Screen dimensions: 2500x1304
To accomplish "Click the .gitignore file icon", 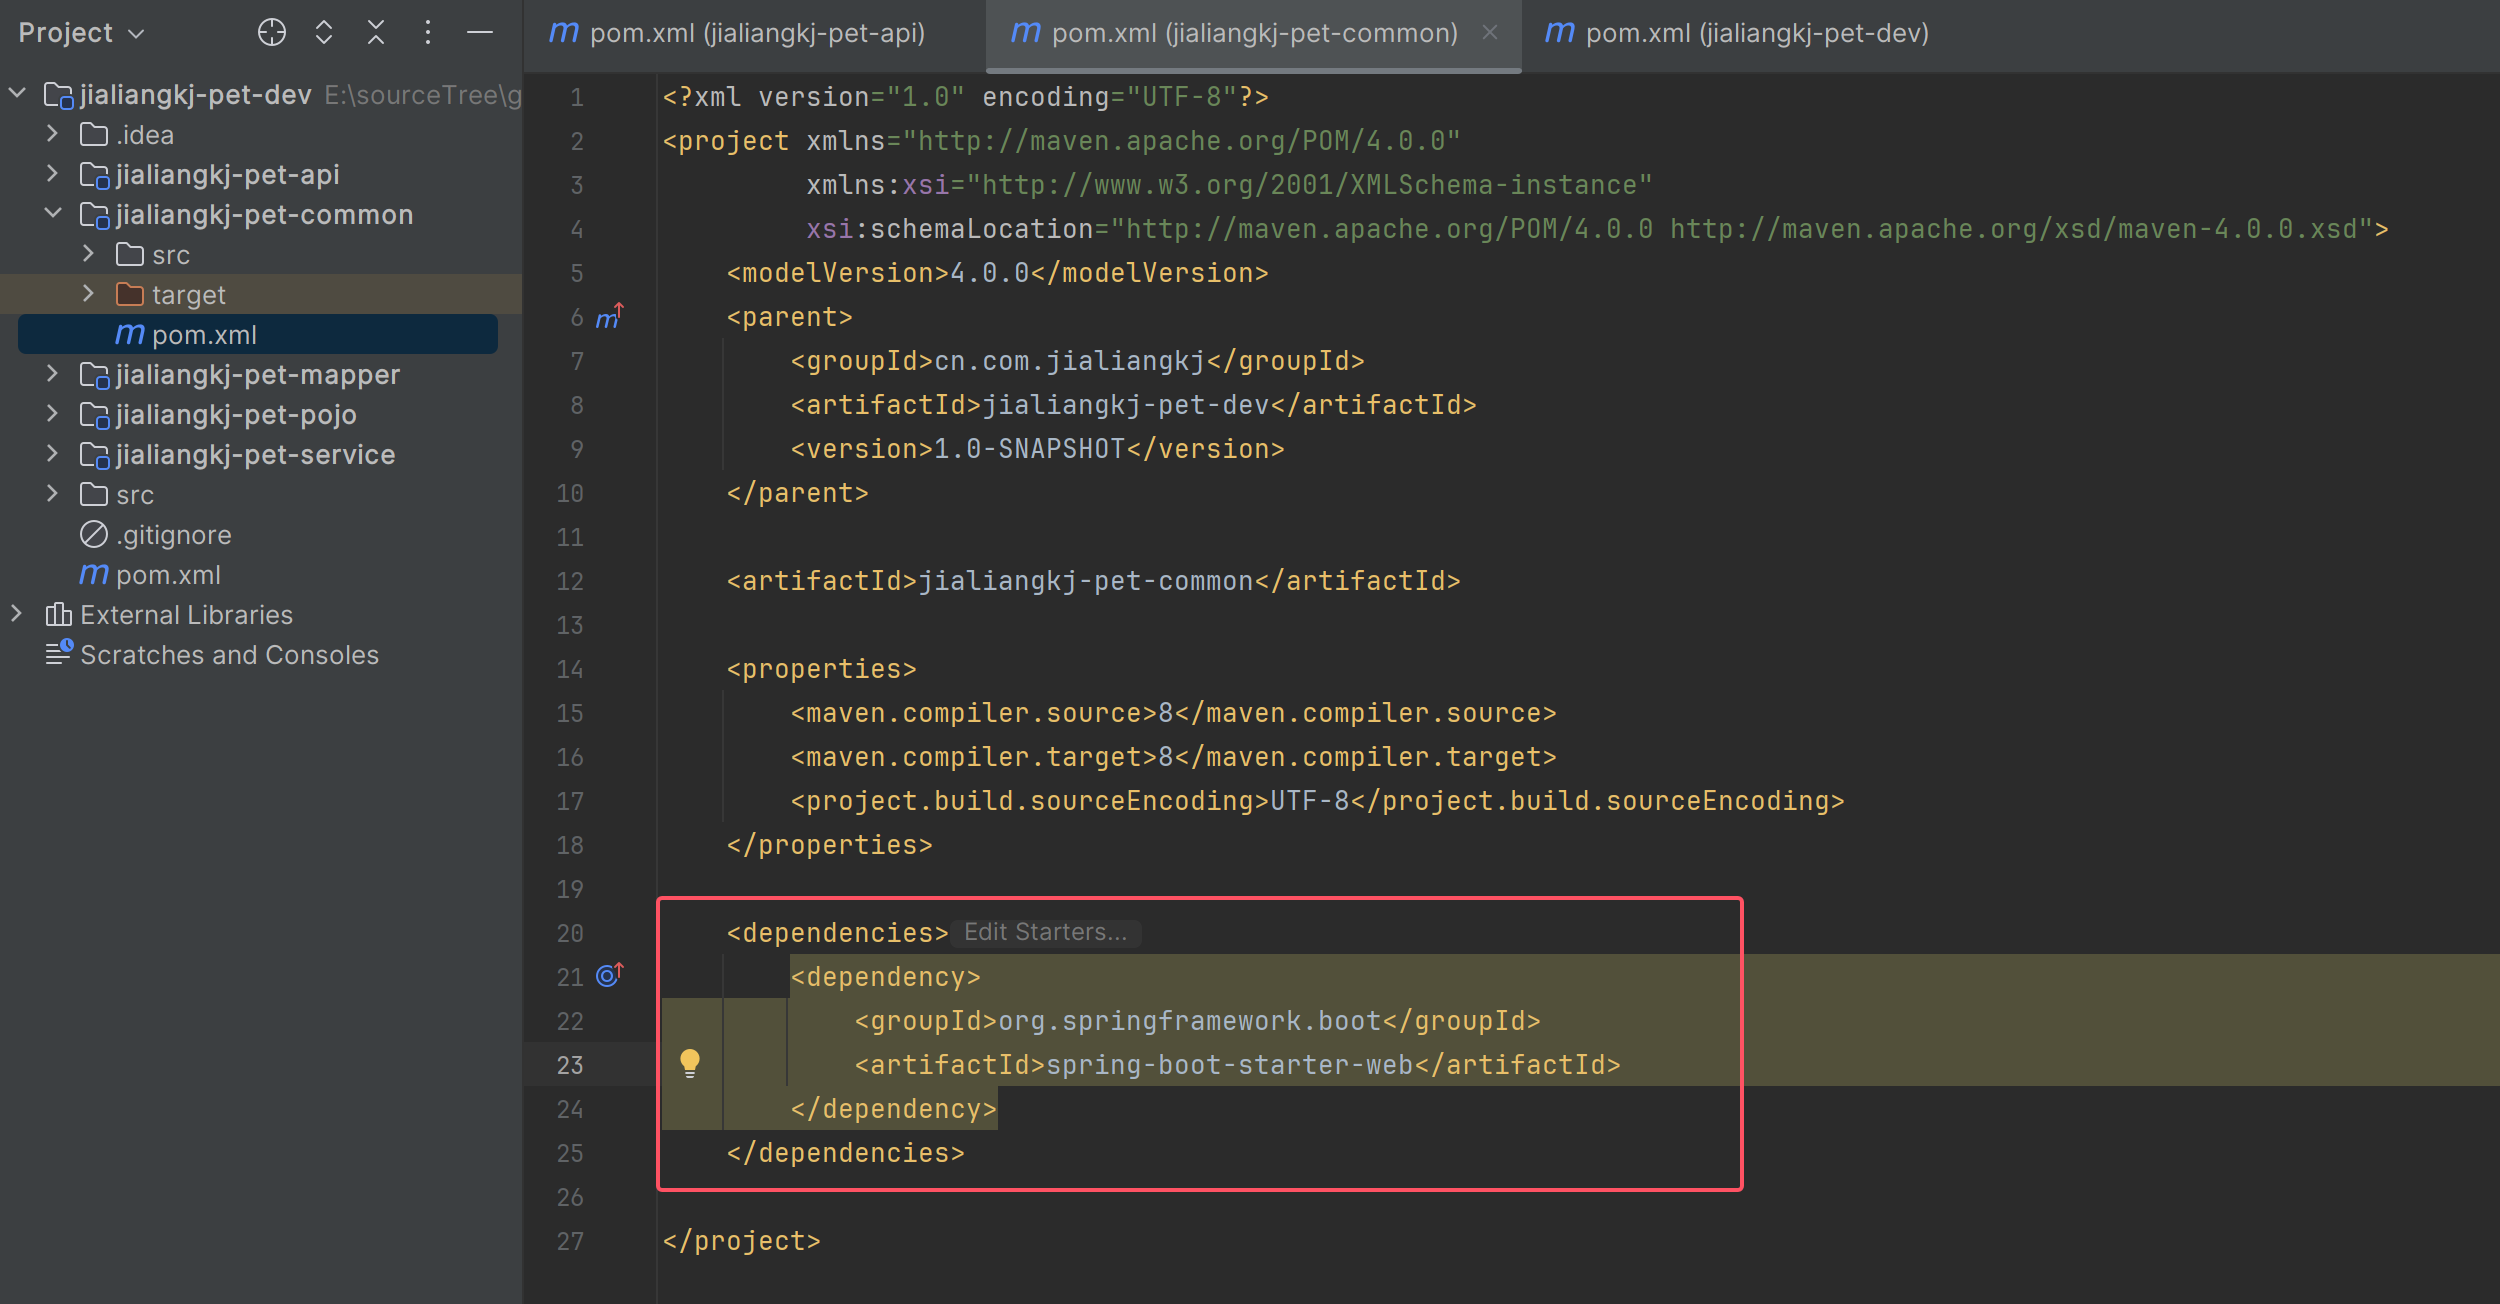I will (94, 534).
